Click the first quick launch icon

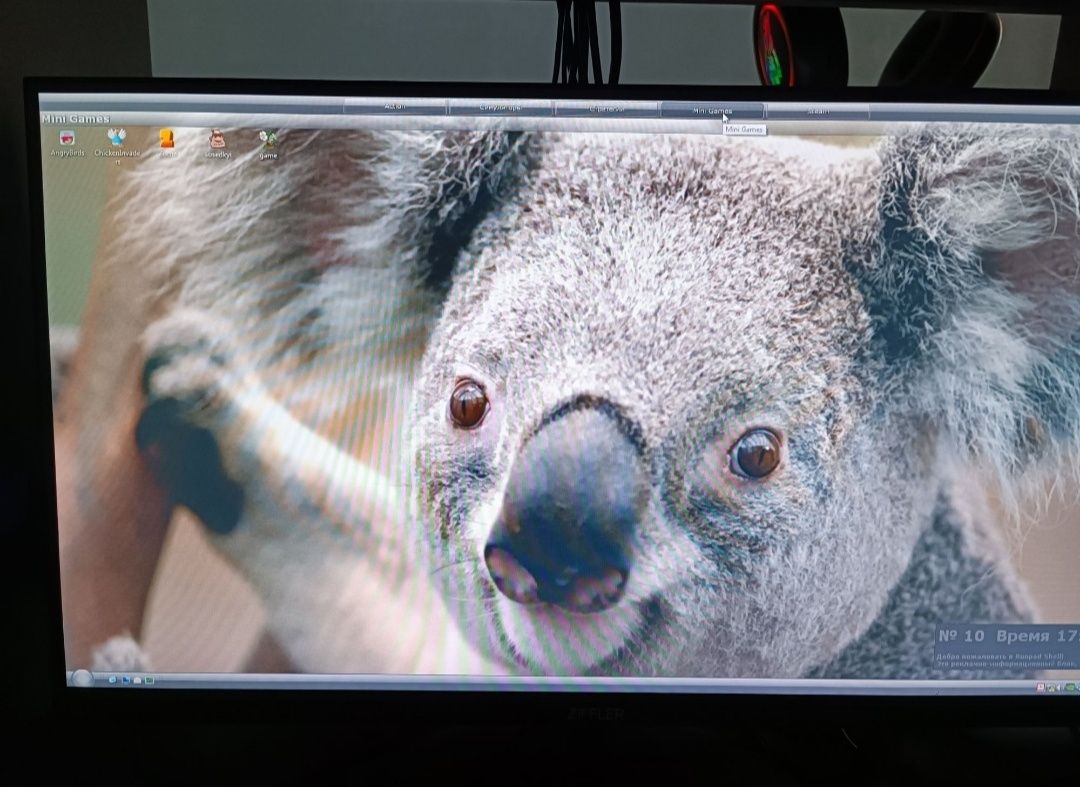coord(112,680)
